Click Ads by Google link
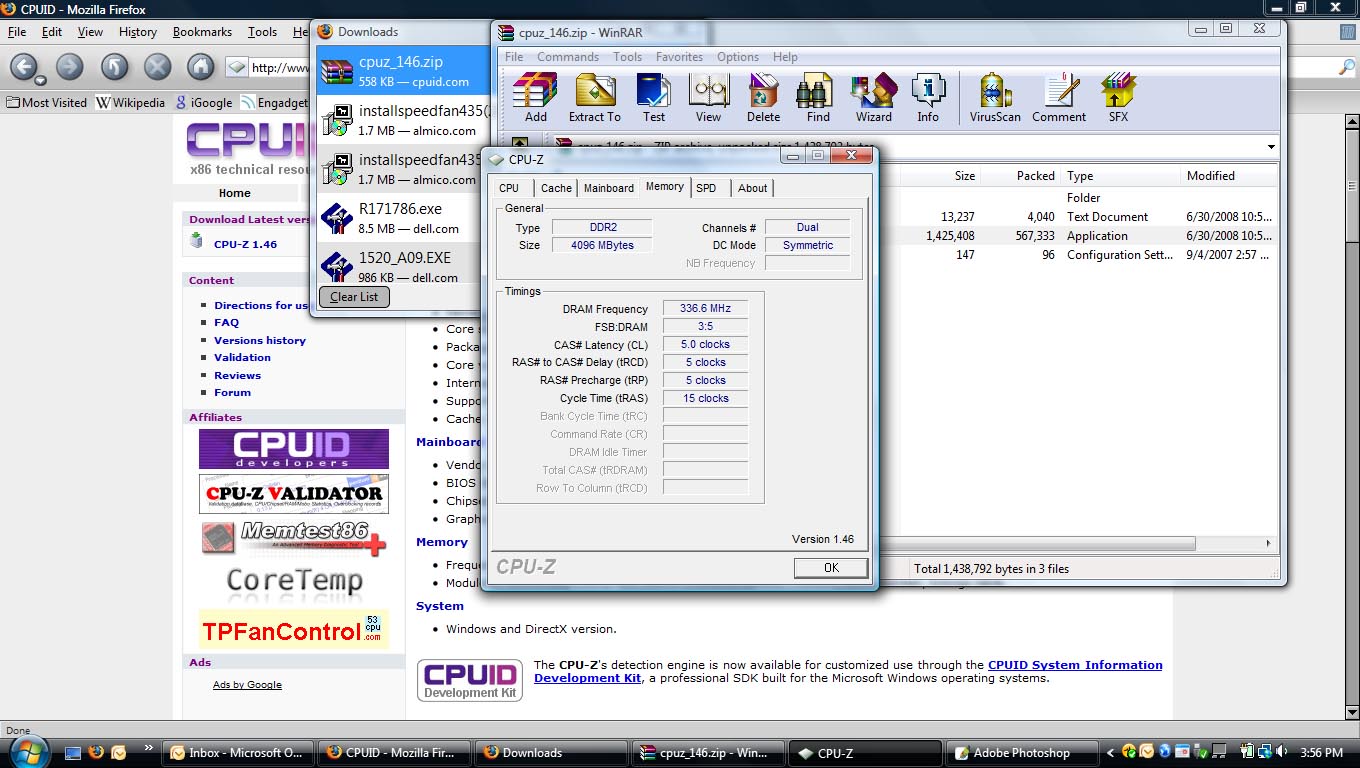The image size is (1360, 768). 247,685
